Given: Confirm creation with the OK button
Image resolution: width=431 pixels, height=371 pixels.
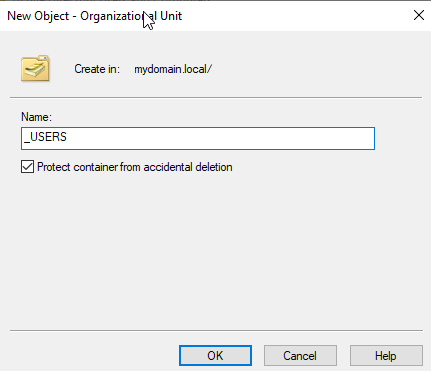Looking at the screenshot, I should 215,356.
